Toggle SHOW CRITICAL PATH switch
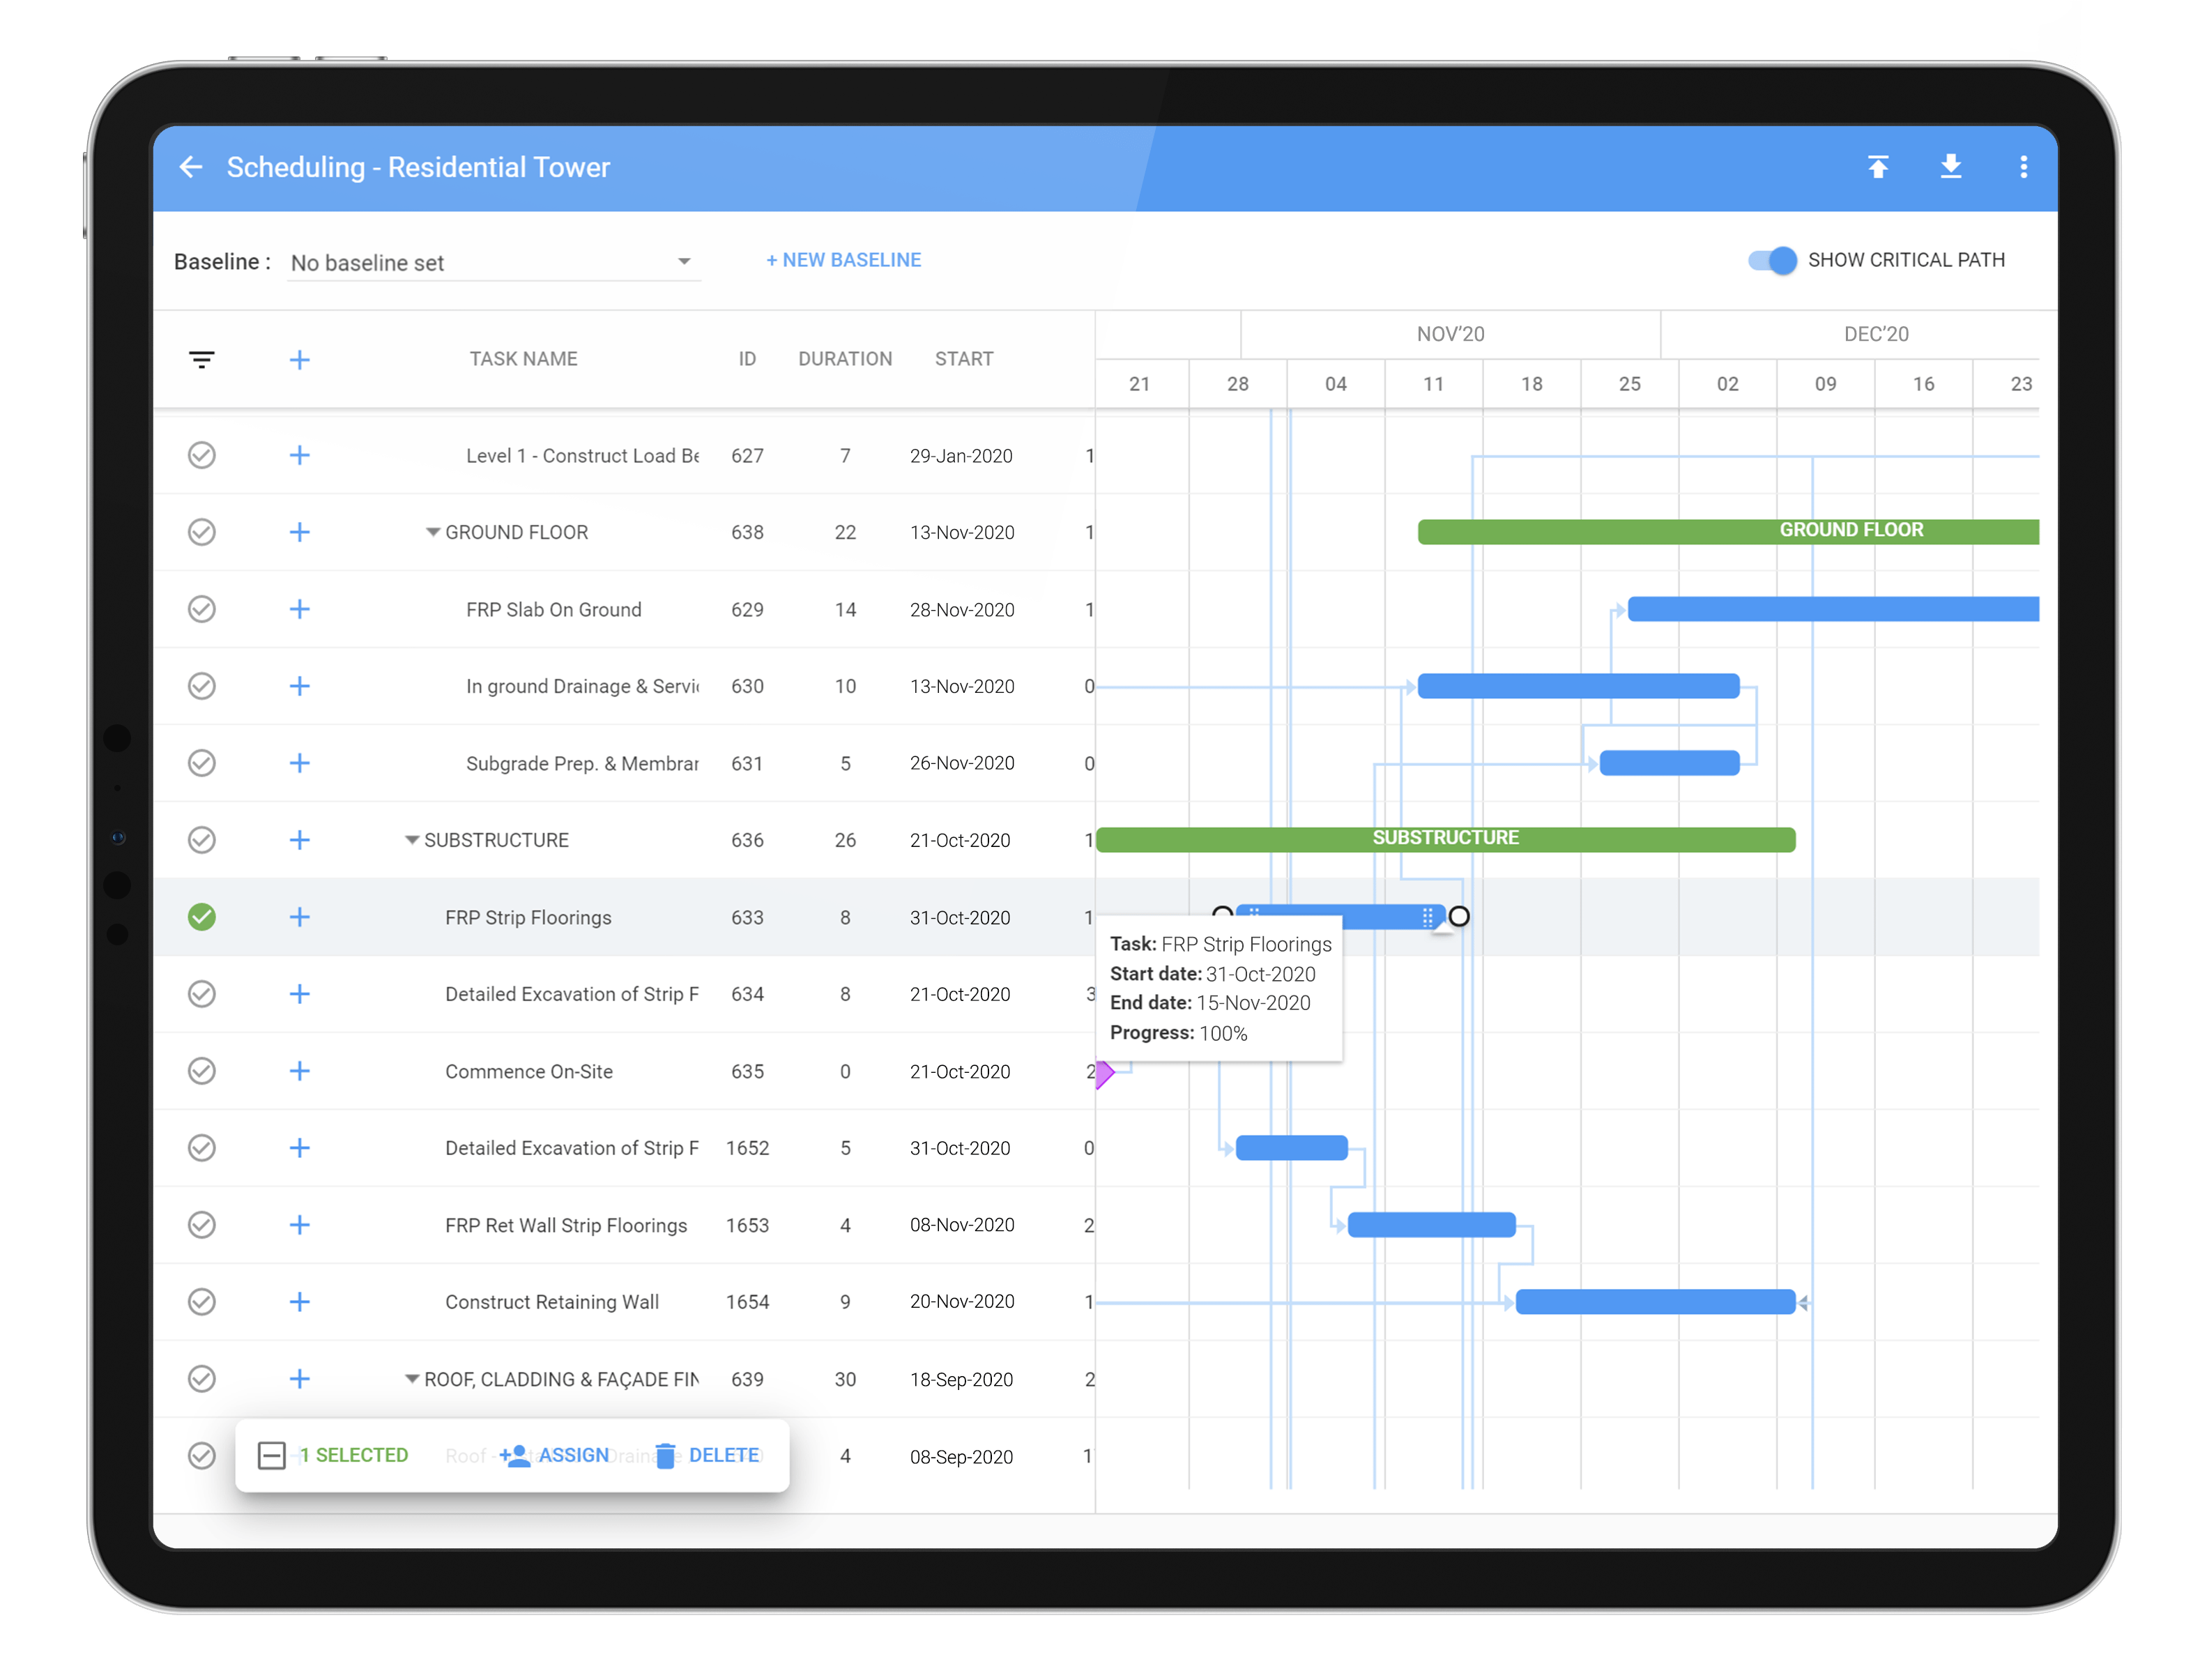The height and width of the screenshot is (1680, 2200). [1773, 261]
